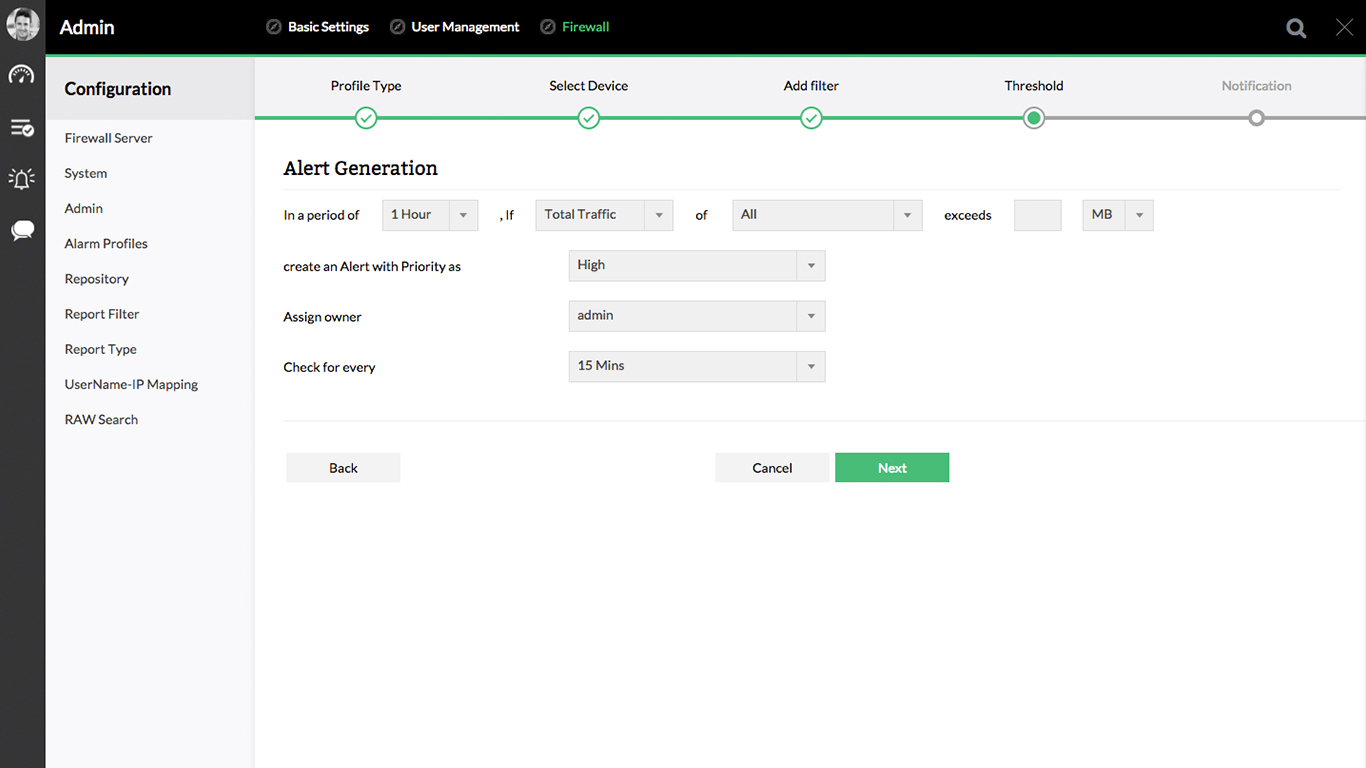
Task: Open the 1 Hour period dropdown
Action: [430, 215]
